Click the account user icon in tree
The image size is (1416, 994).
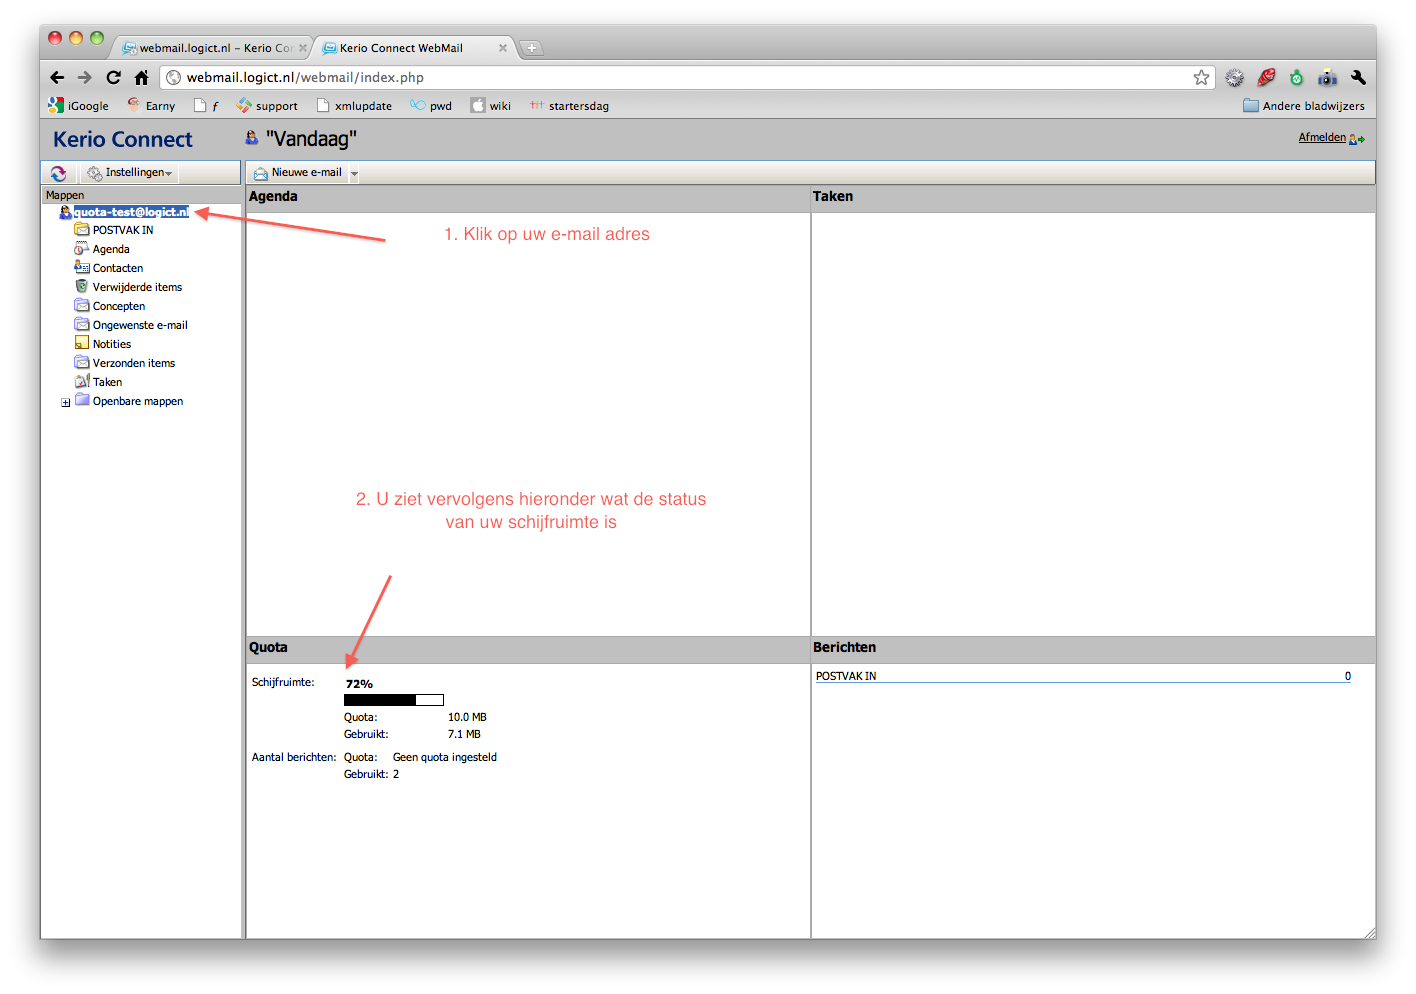click(x=65, y=212)
